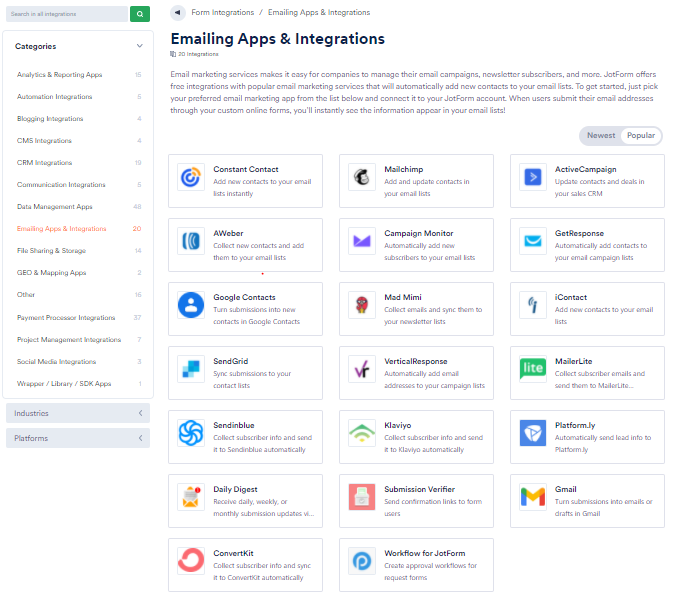Click the back arrow beside breadcrumb
Viewport: 678px width, 595px height.
click(177, 13)
